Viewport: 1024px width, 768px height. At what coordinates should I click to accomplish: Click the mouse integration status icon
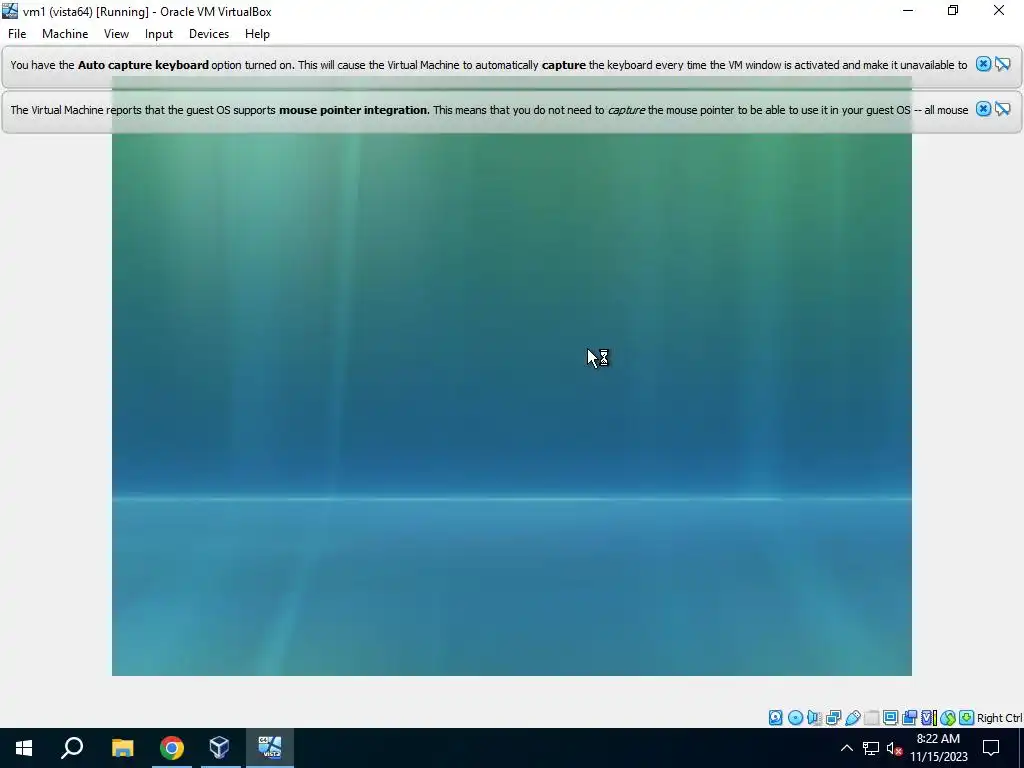948,718
